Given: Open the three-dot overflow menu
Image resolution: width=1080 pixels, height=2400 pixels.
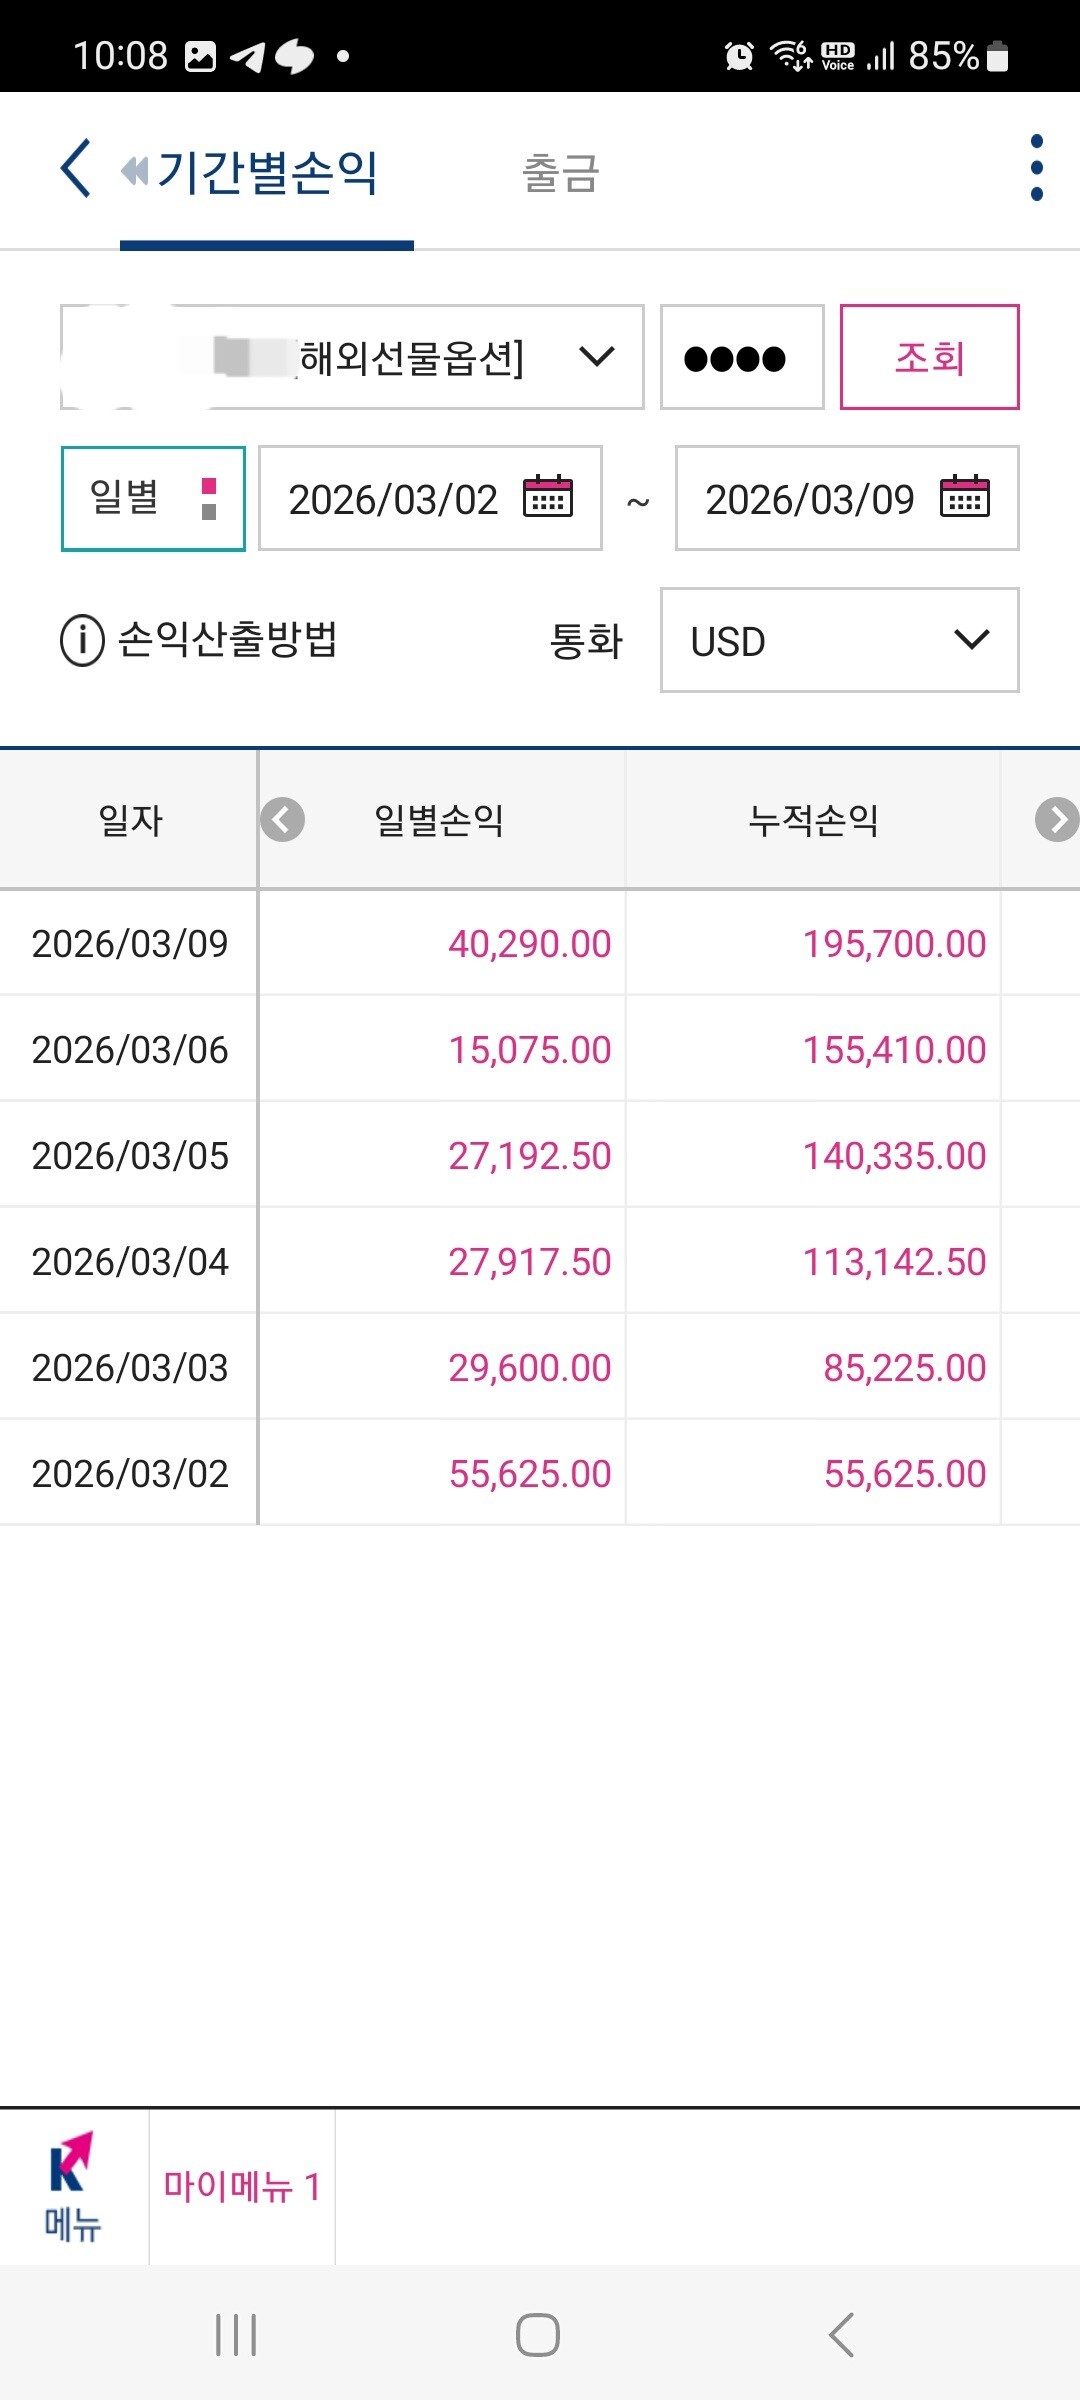Looking at the screenshot, I should (x=1036, y=168).
